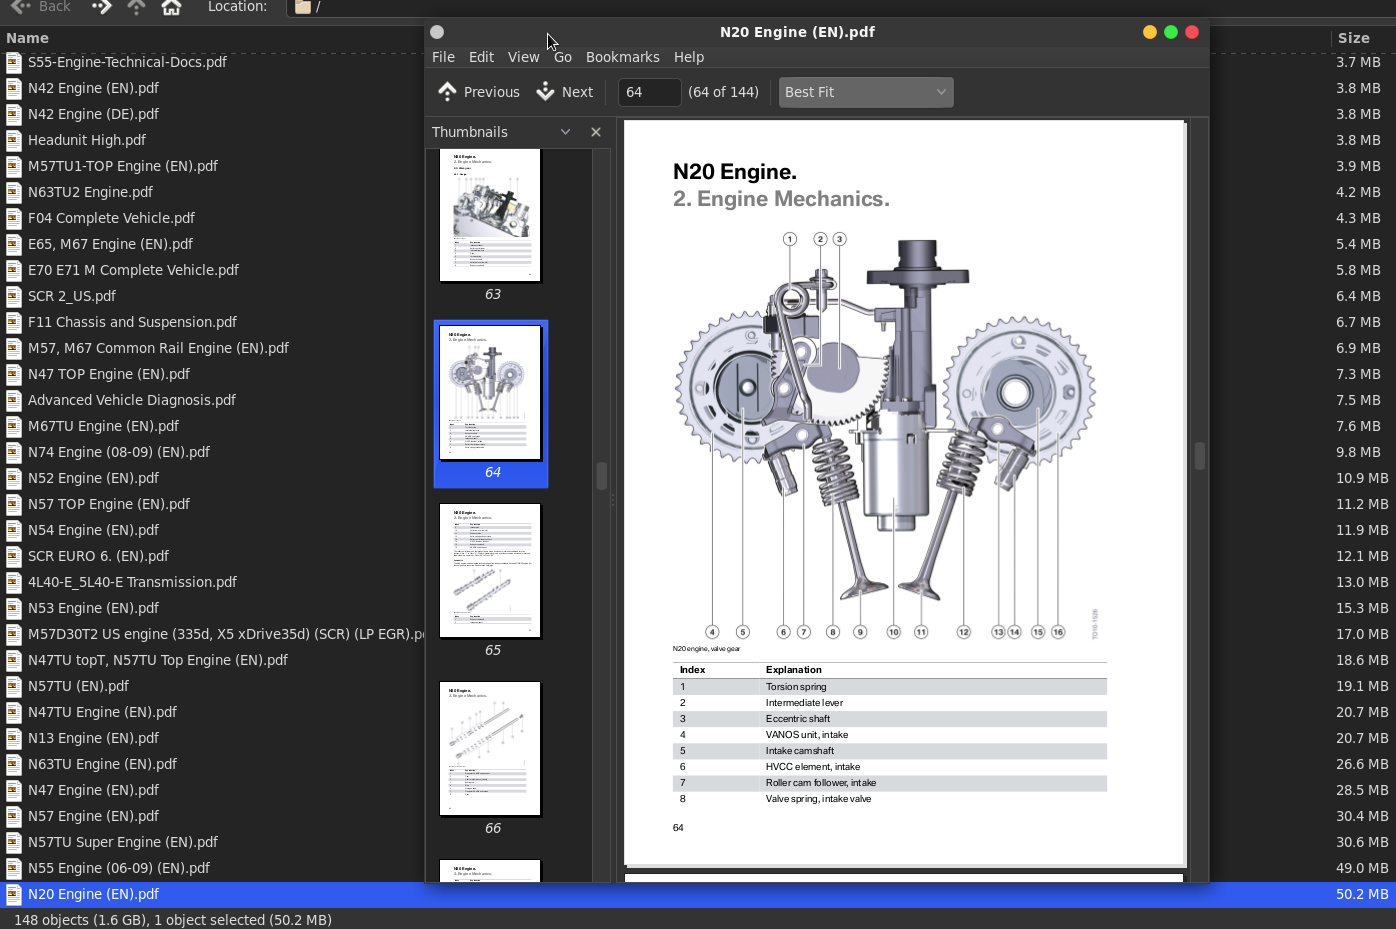The width and height of the screenshot is (1396, 929).
Task: Select file N57 Engine (EN).pdf
Action: [x=93, y=816]
